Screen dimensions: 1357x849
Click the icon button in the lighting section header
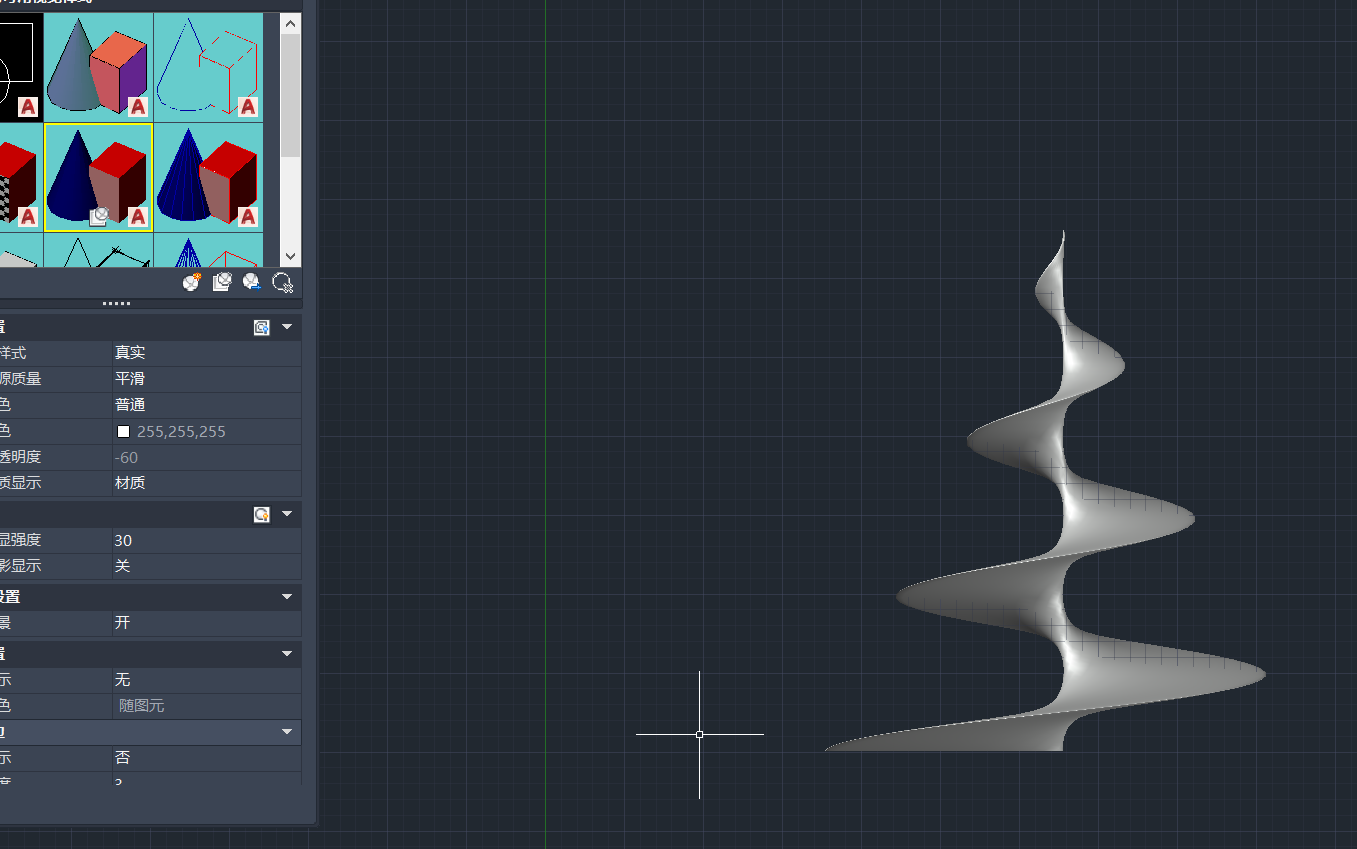[262, 514]
